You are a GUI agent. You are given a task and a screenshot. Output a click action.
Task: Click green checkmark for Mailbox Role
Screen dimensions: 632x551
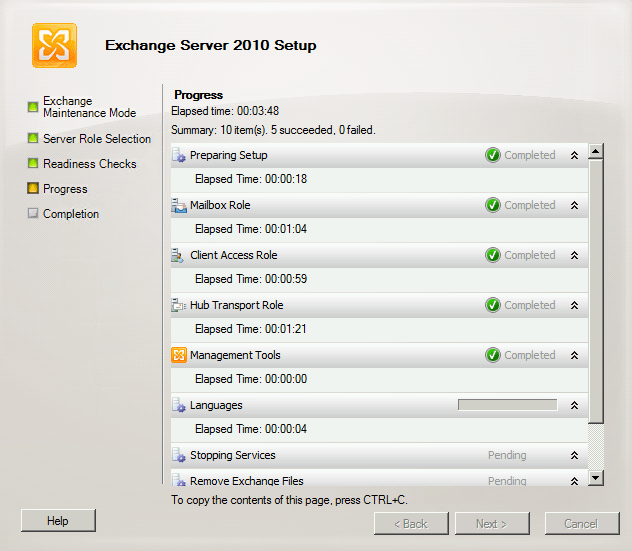click(x=493, y=205)
